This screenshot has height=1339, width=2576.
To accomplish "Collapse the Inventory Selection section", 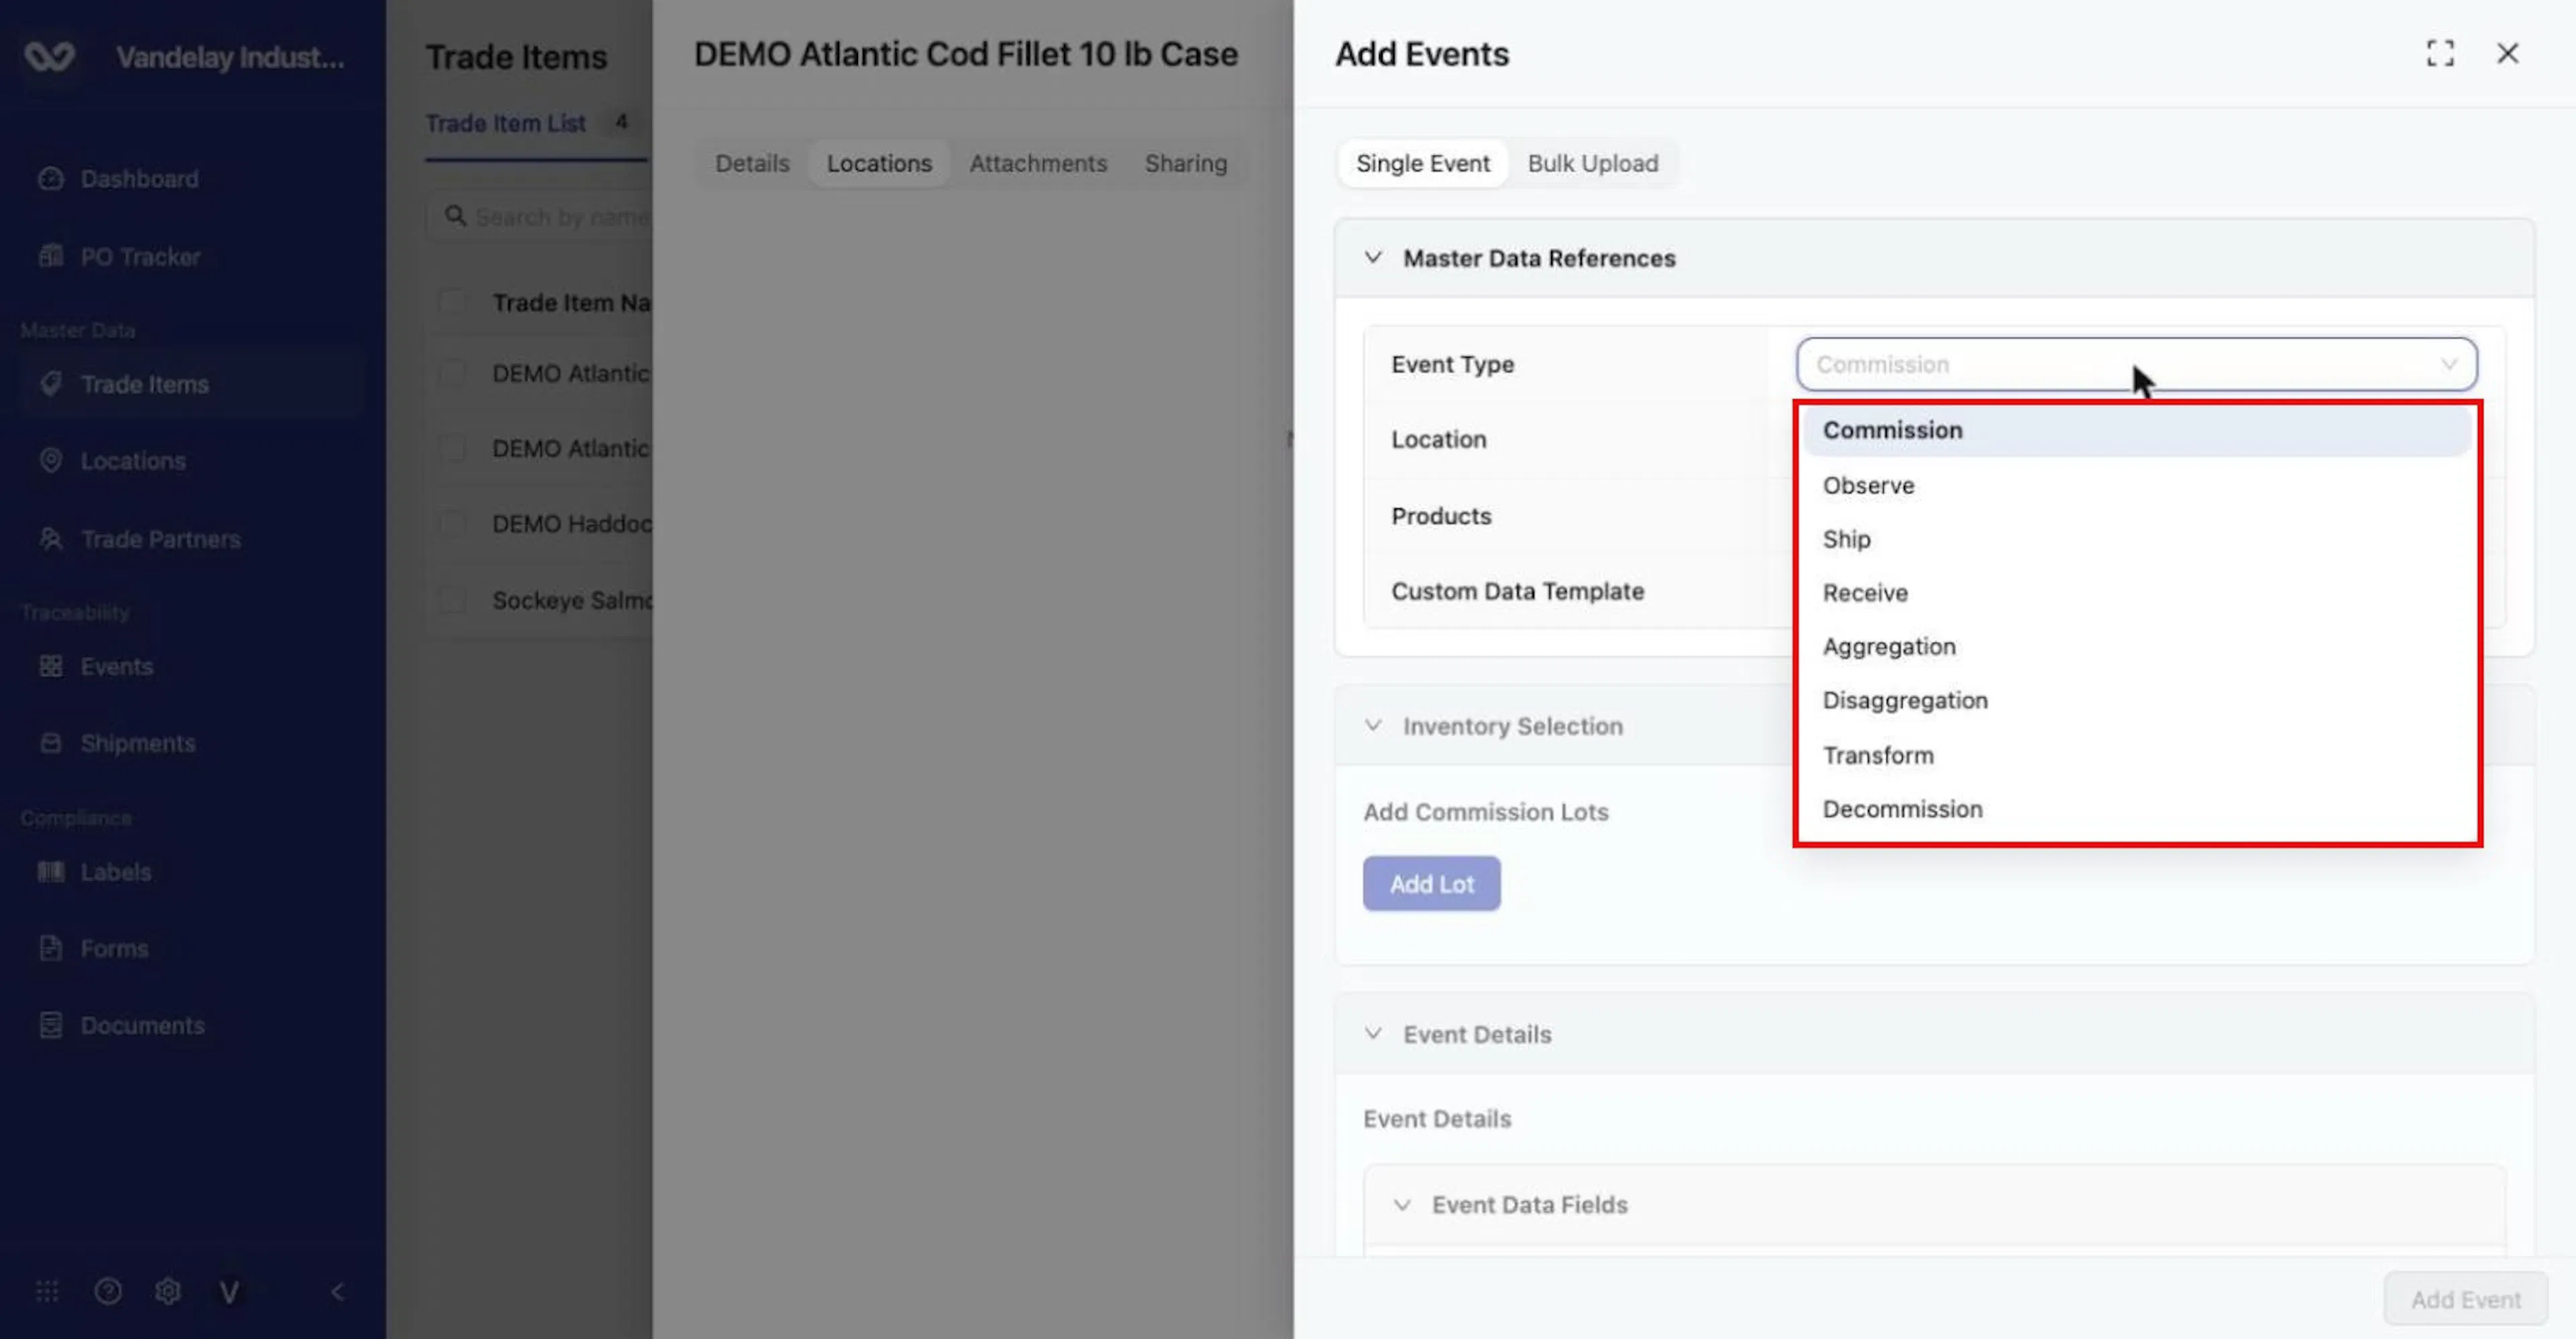I will tap(1373, 726).
